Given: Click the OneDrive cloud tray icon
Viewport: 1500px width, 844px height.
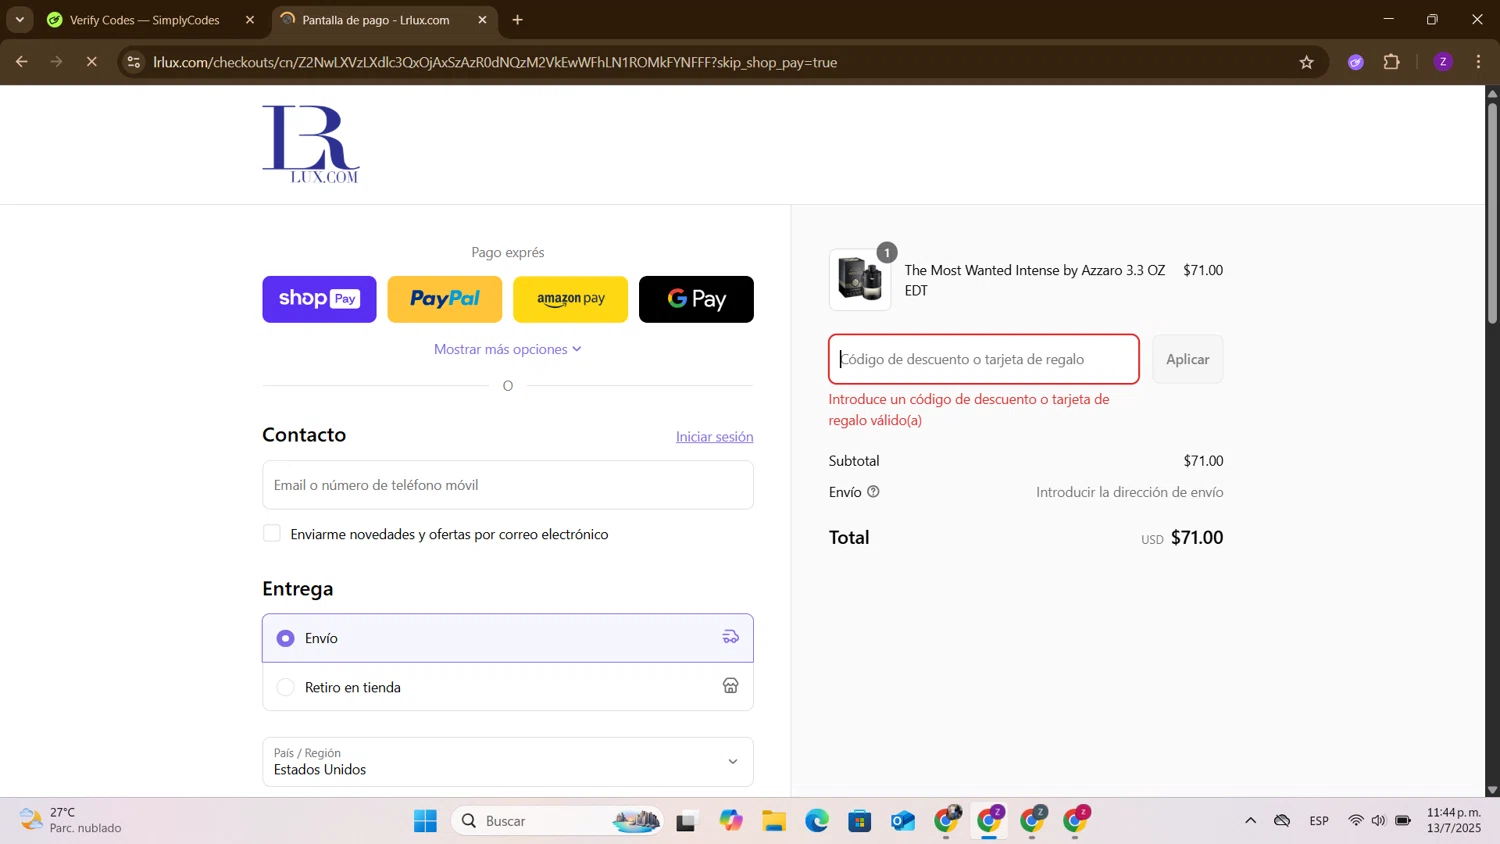Looking at the screenshot, I should [1282, 821].
